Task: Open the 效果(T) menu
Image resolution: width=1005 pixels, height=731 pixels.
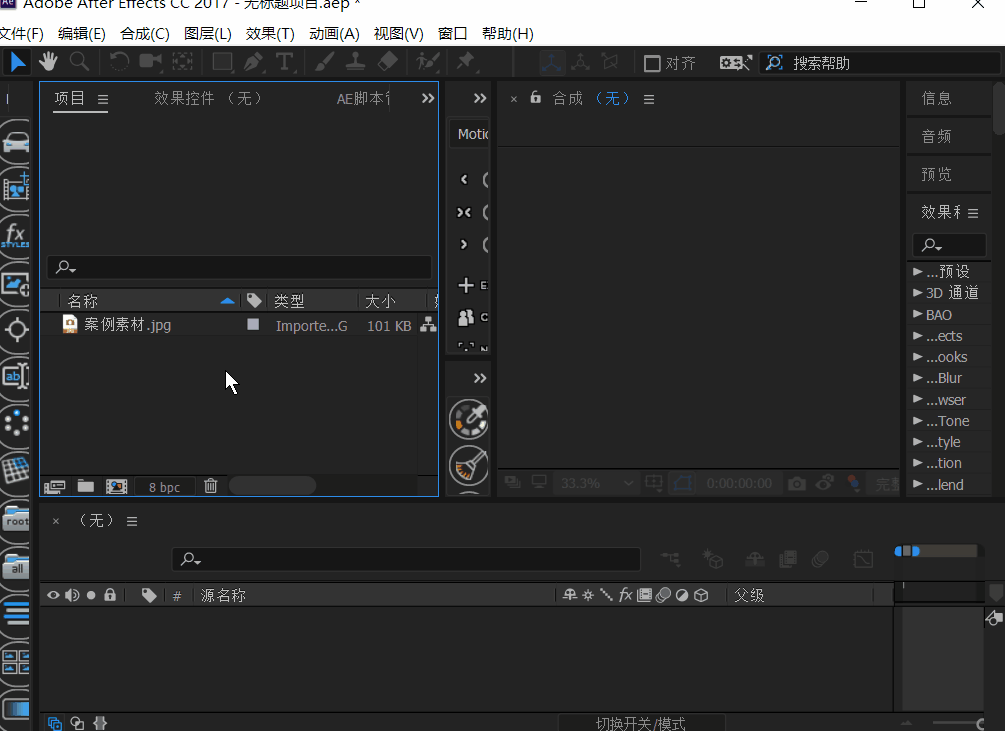Action: point(270,33)
